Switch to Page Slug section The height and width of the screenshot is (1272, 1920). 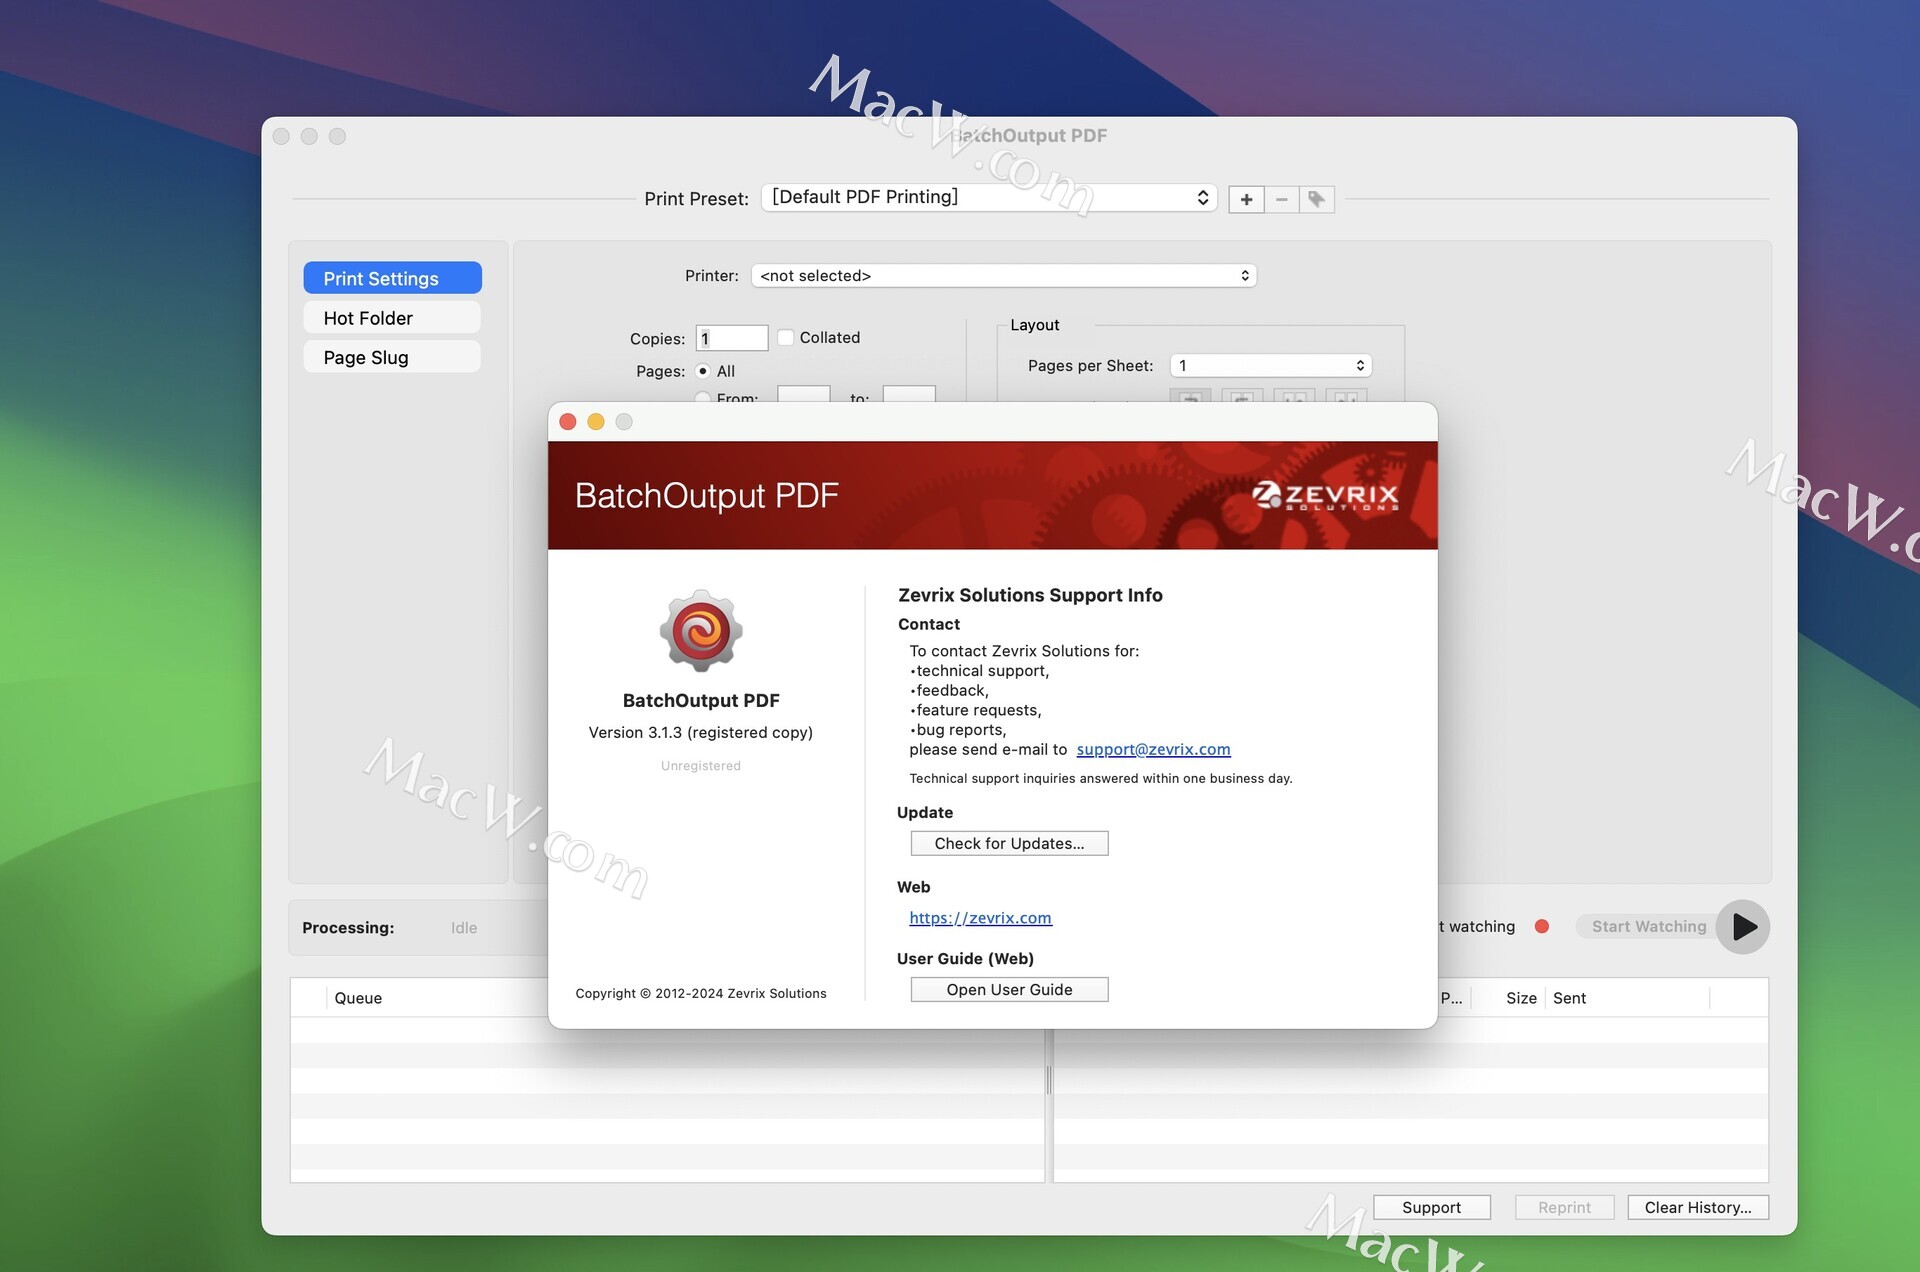(x=392, y=357)
